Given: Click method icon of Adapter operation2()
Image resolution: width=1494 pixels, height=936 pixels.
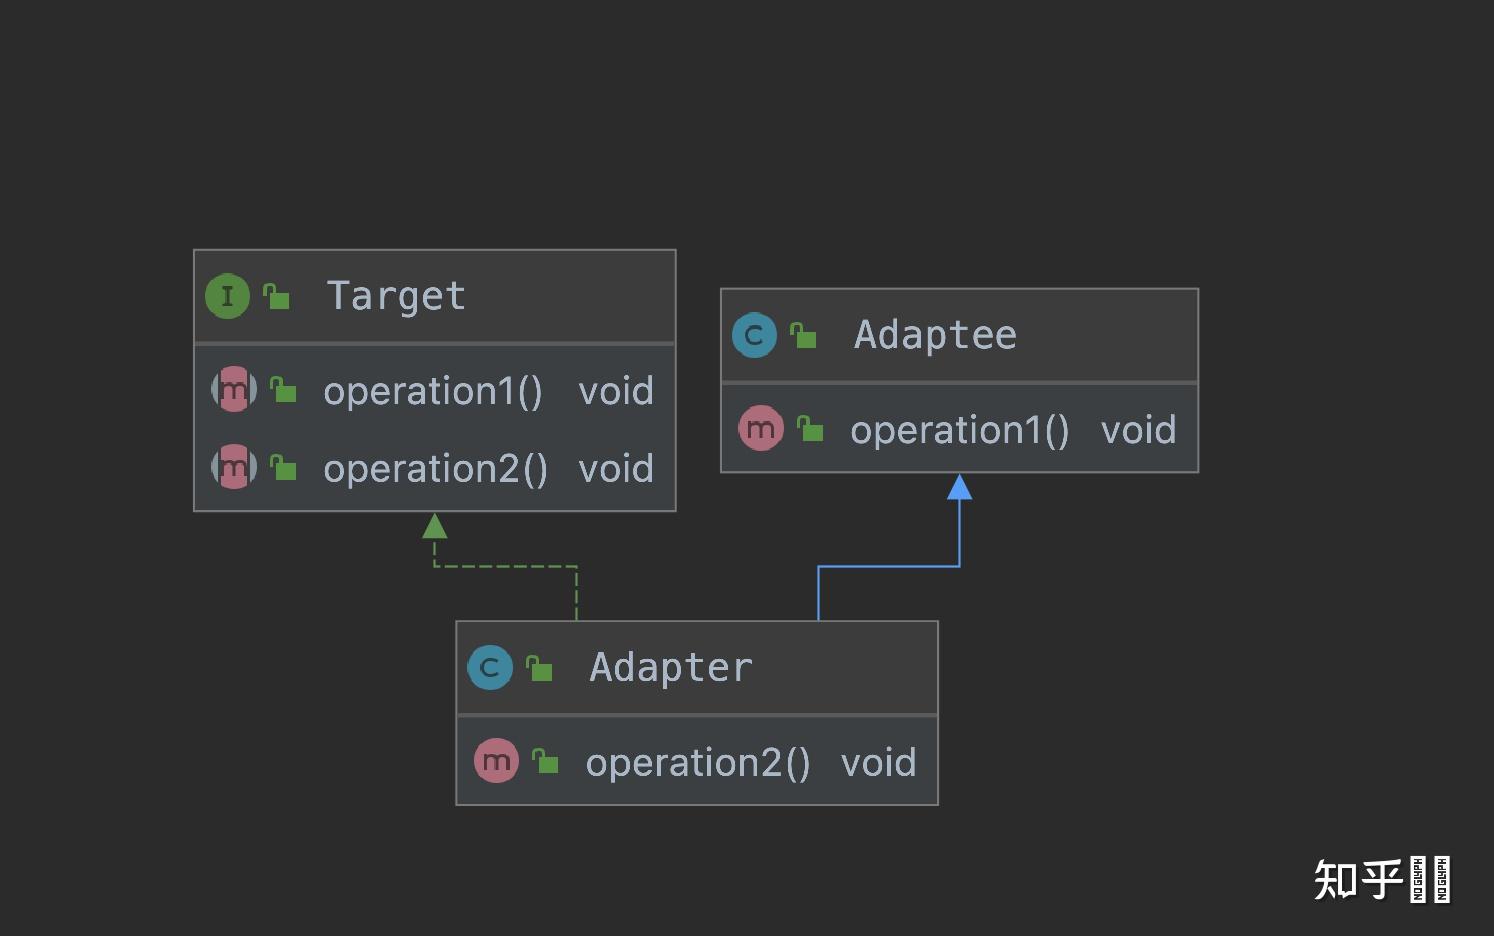Looking at the screenshot, I should (x=496, y=761).
